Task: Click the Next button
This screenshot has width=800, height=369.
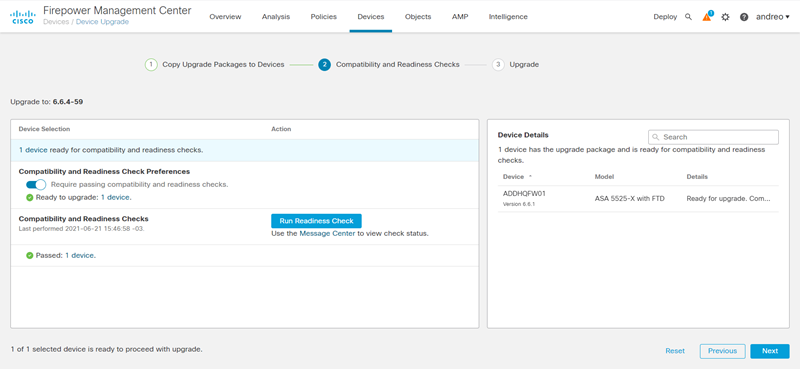Action: pos(770,351)
